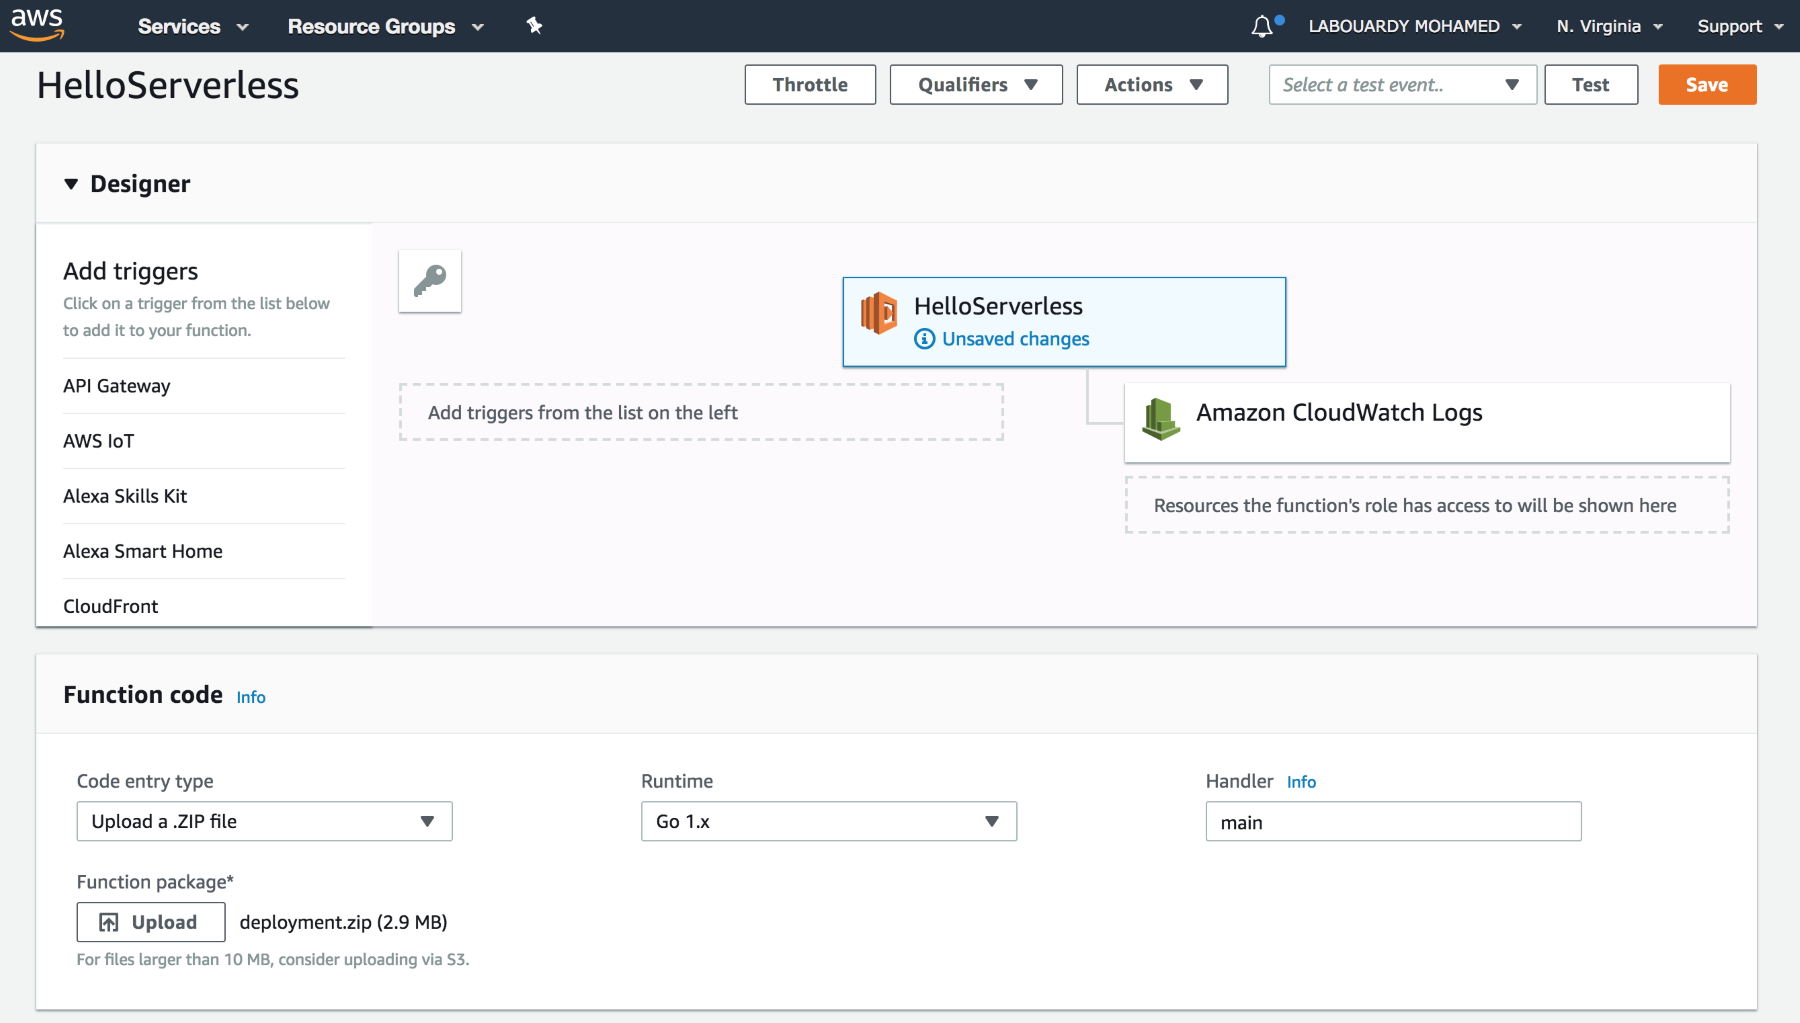Screen dimensions: 1800x1023
Task: Select the Amazon CloudWatch Logs resource card
Action: click(1427, 422)
